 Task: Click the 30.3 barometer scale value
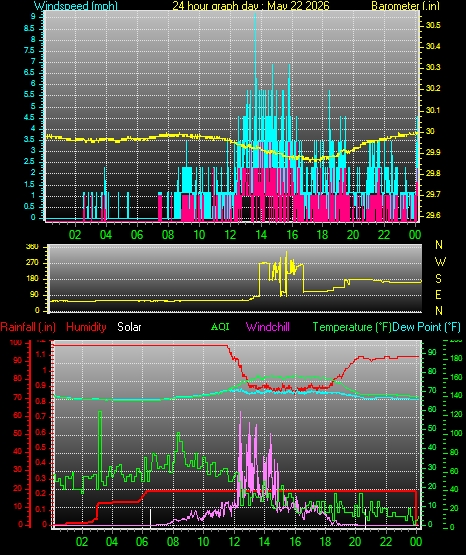(433, 67)
